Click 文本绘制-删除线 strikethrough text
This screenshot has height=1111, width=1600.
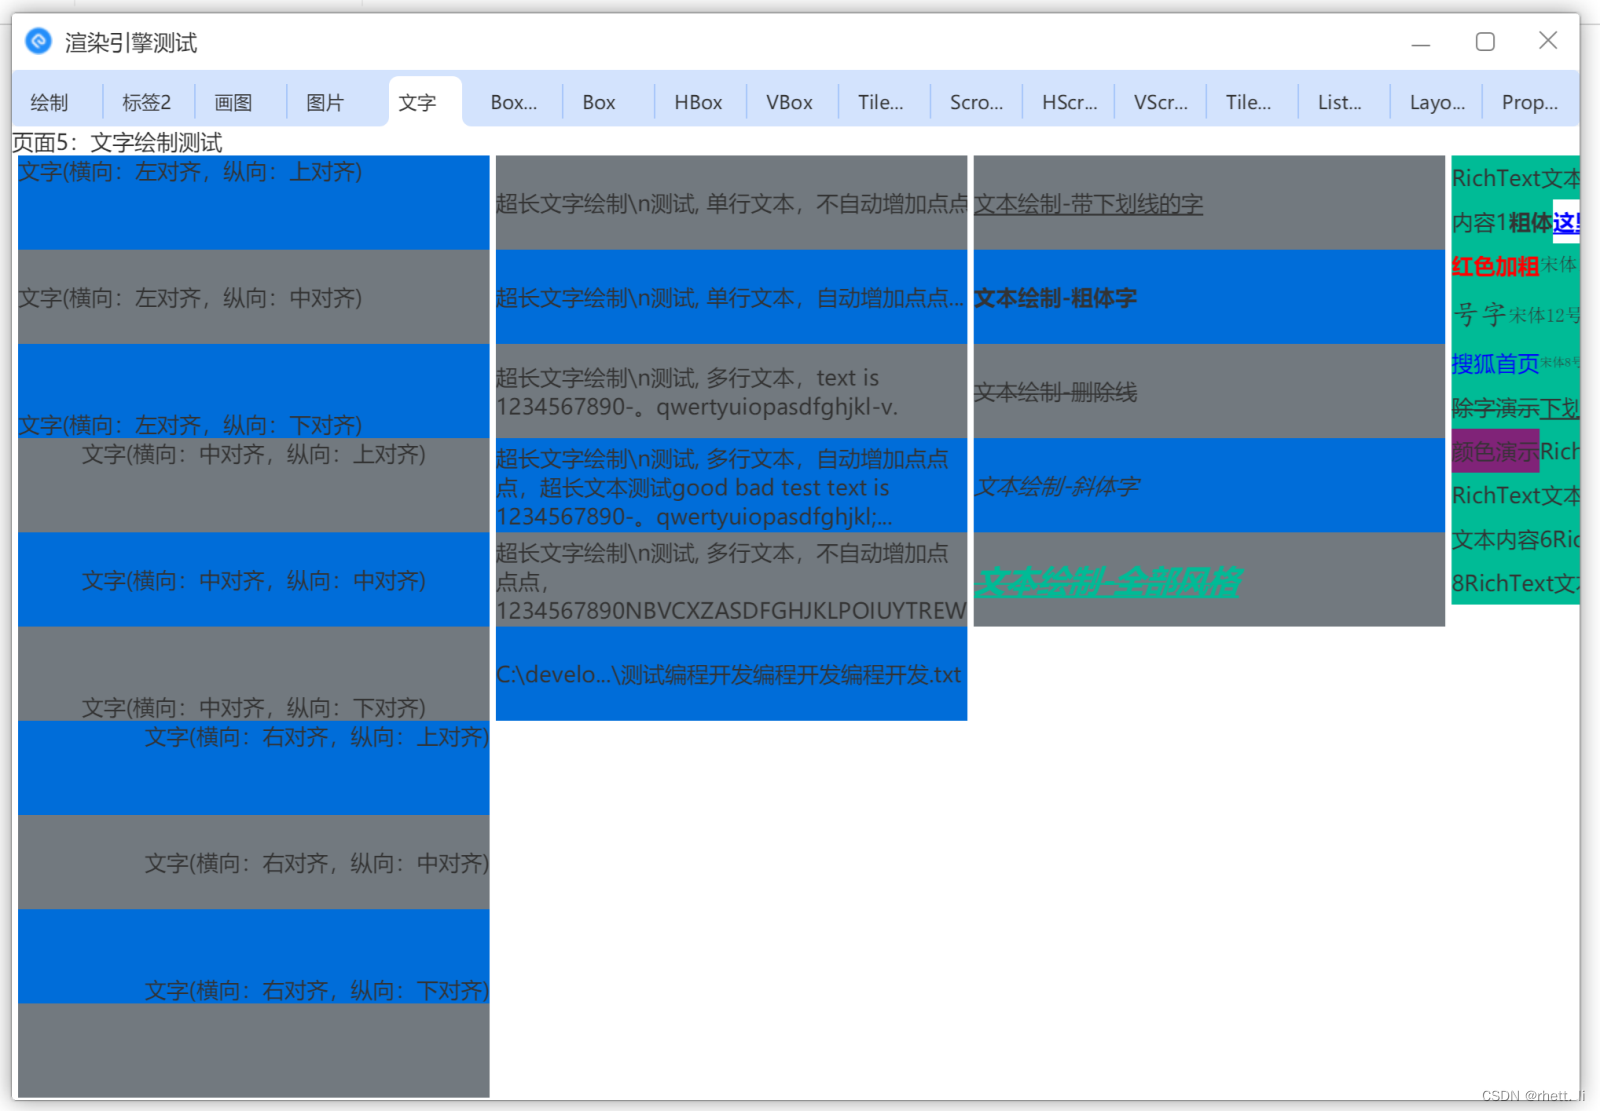1056,392
